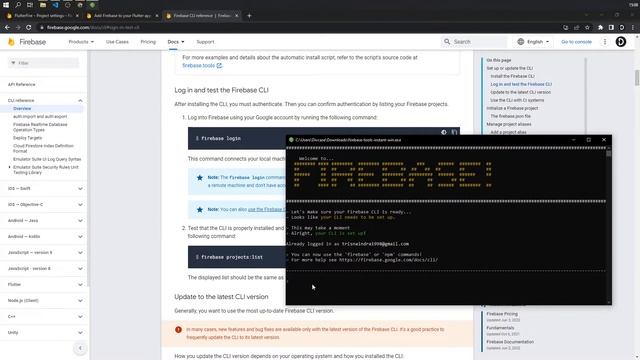640x360 pixels.
Task: Jump to Update to the latest CLI version
Action: pos(520,92)
